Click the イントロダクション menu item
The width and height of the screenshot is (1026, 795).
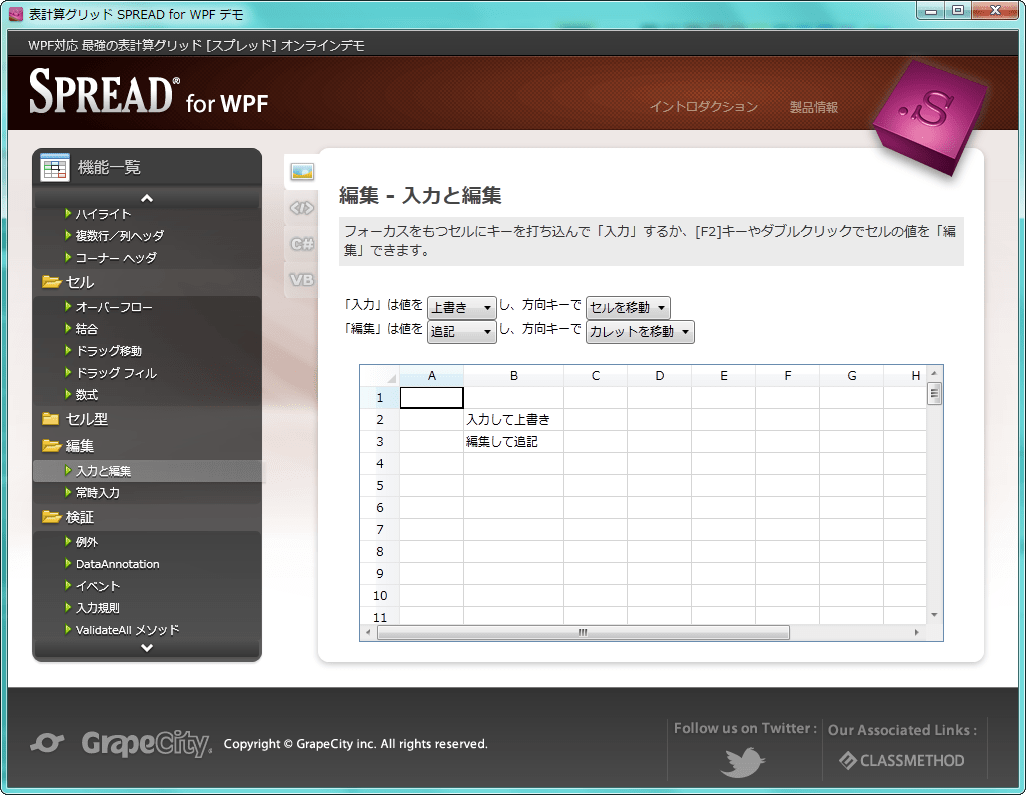coord(702,107)
